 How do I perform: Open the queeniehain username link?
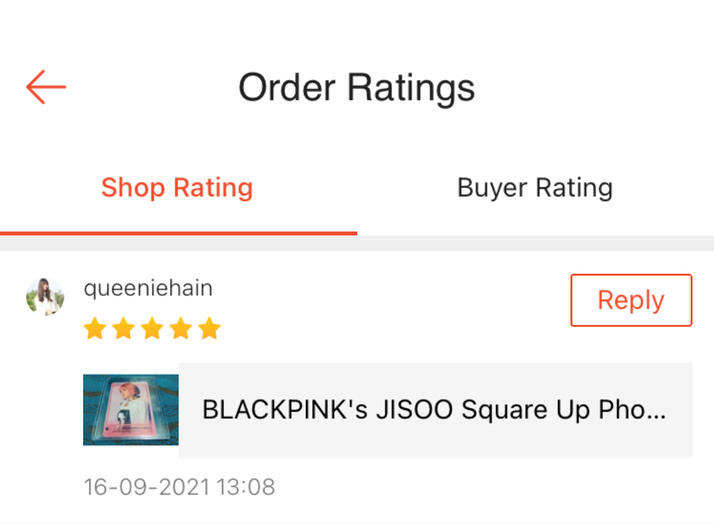[x=148, y=288]
